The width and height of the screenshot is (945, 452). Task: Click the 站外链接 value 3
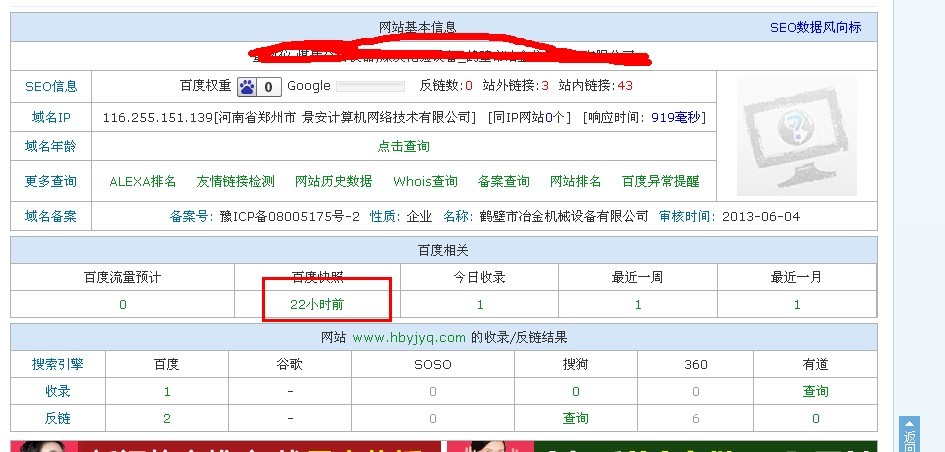tap(545, 86)
